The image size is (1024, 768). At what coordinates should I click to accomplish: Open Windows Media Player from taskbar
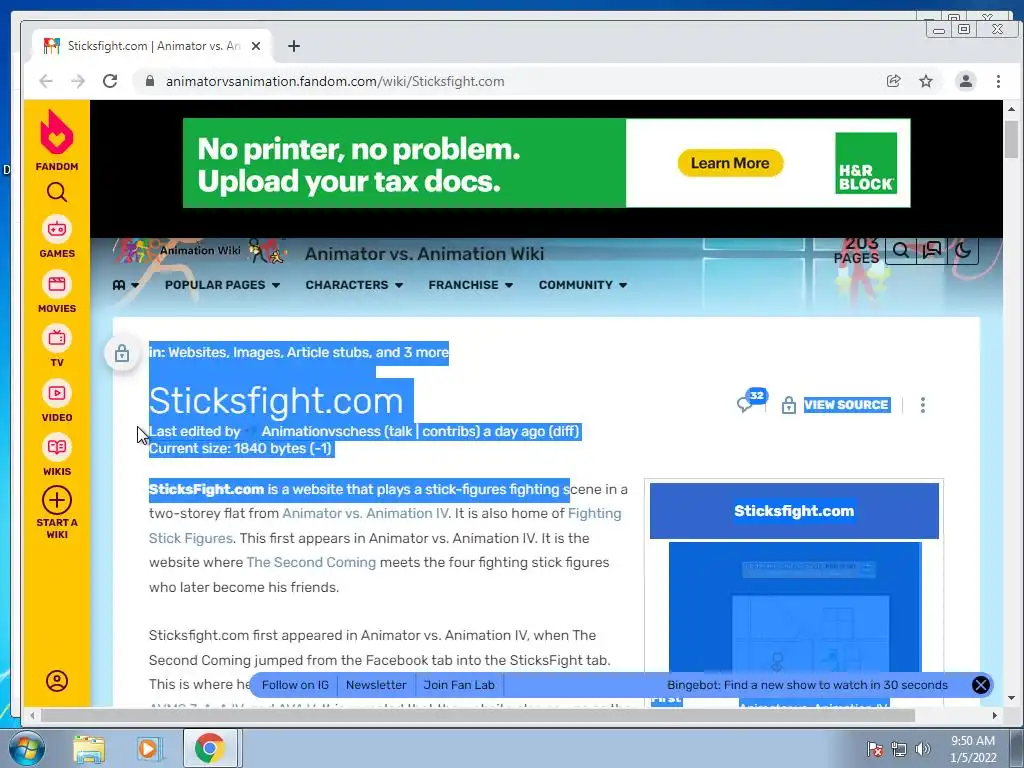[x=148, y=749]
